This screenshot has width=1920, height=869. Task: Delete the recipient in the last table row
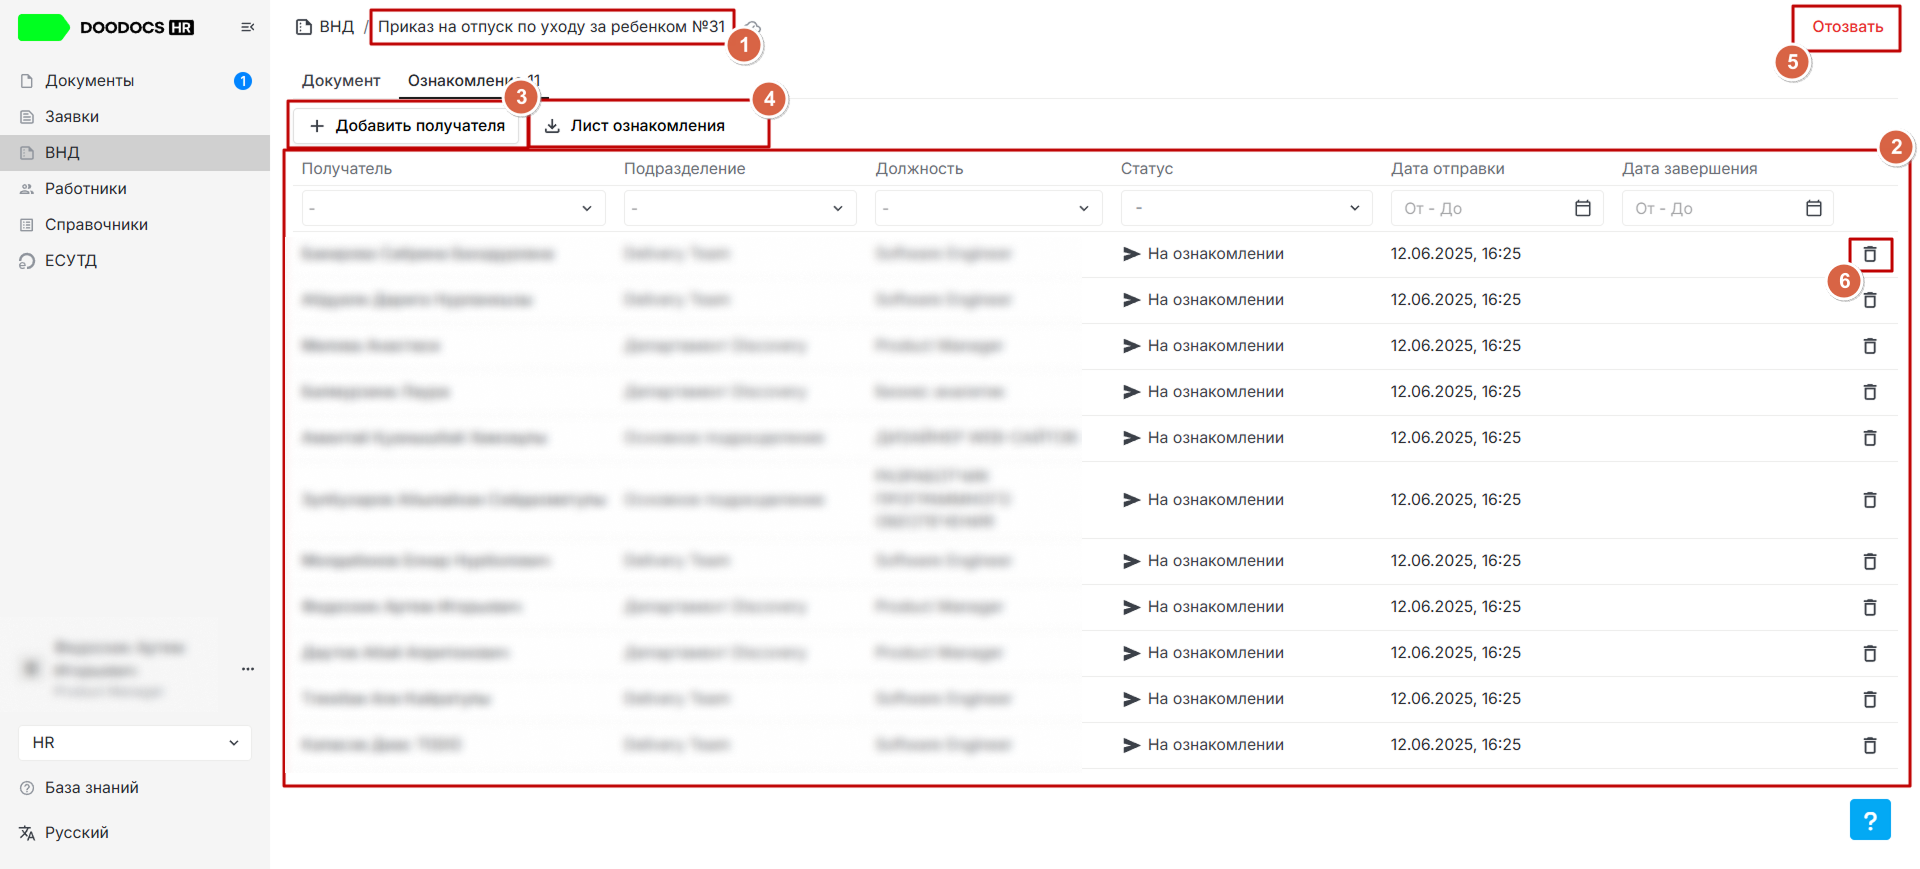pyautogui.click(x=1869, y=745)
